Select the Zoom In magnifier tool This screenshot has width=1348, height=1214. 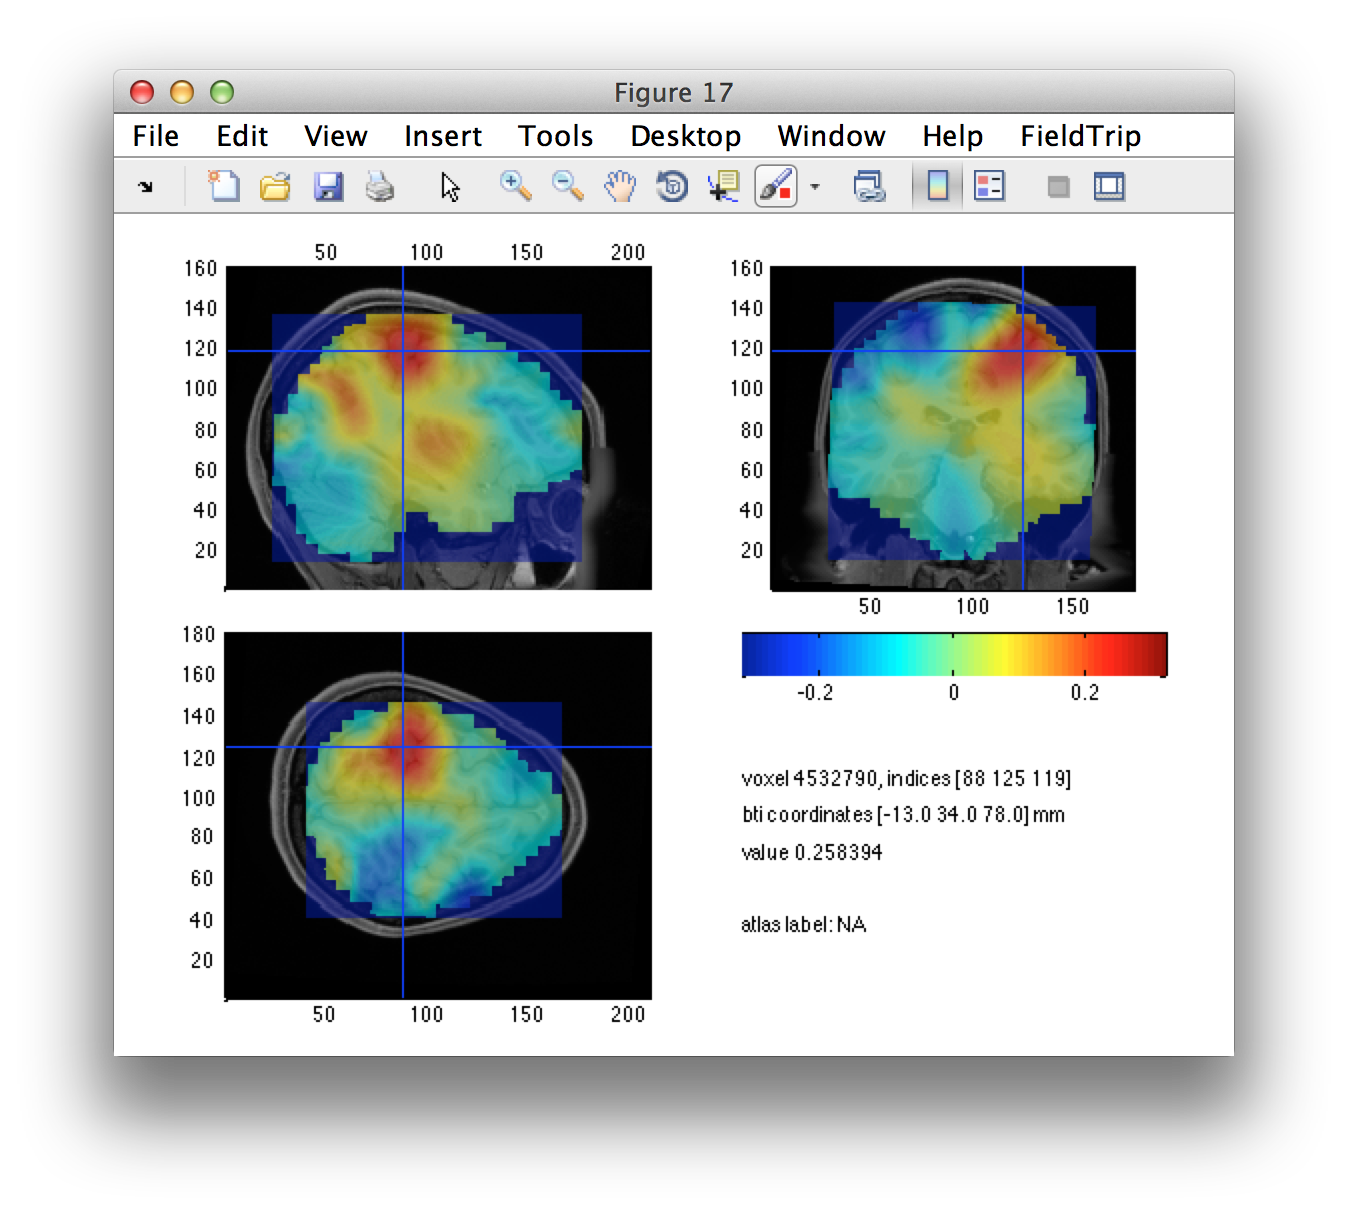515,186
